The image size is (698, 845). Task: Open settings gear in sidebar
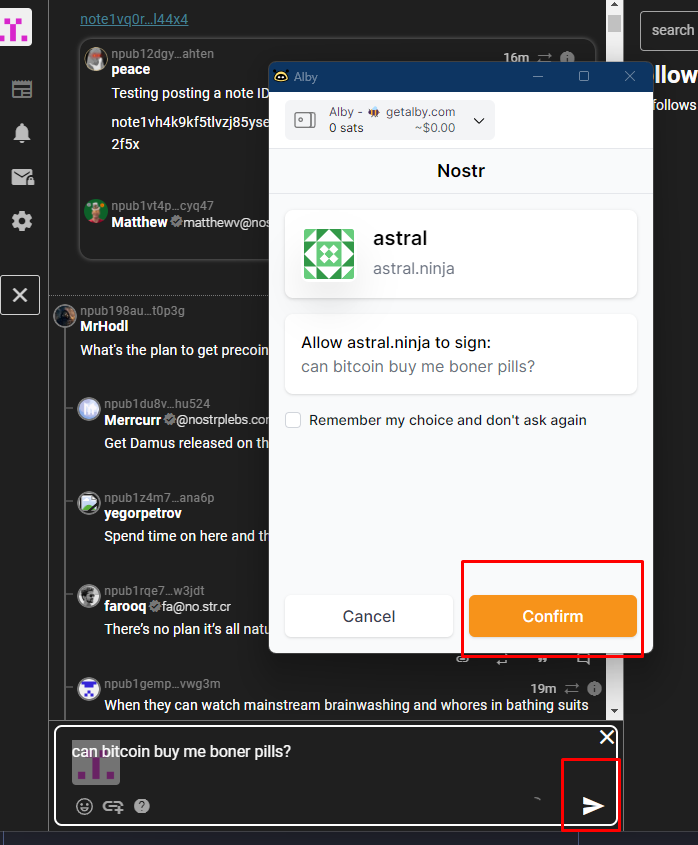pyautogui.click(x=22, y=221)
